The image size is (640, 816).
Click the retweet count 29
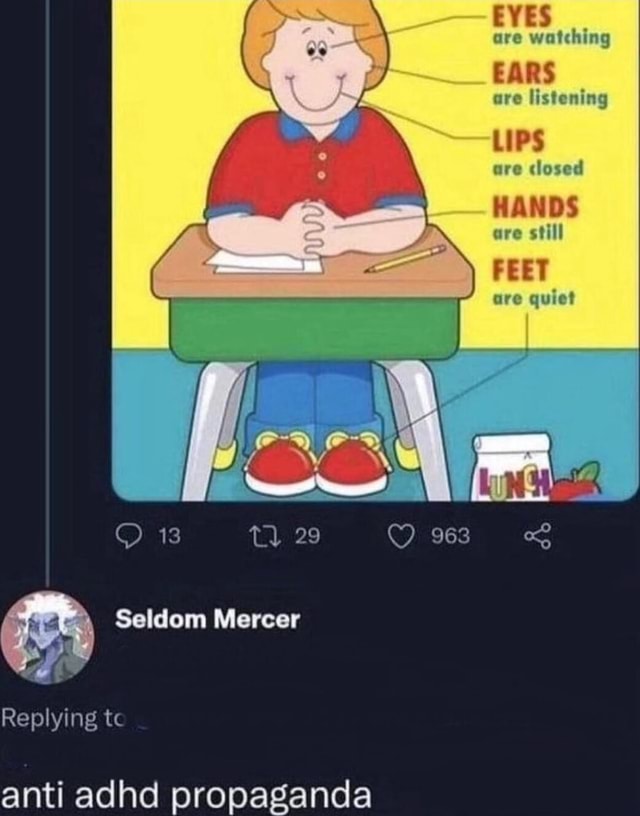point(307,539)
